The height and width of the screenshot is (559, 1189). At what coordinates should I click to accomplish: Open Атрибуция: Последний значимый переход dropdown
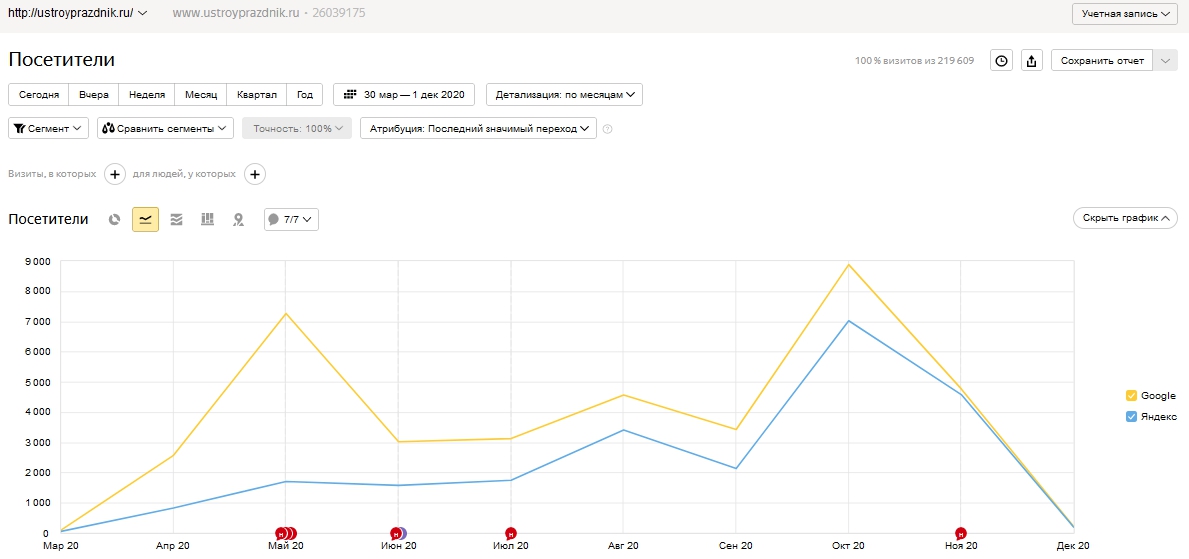(478, 128)
